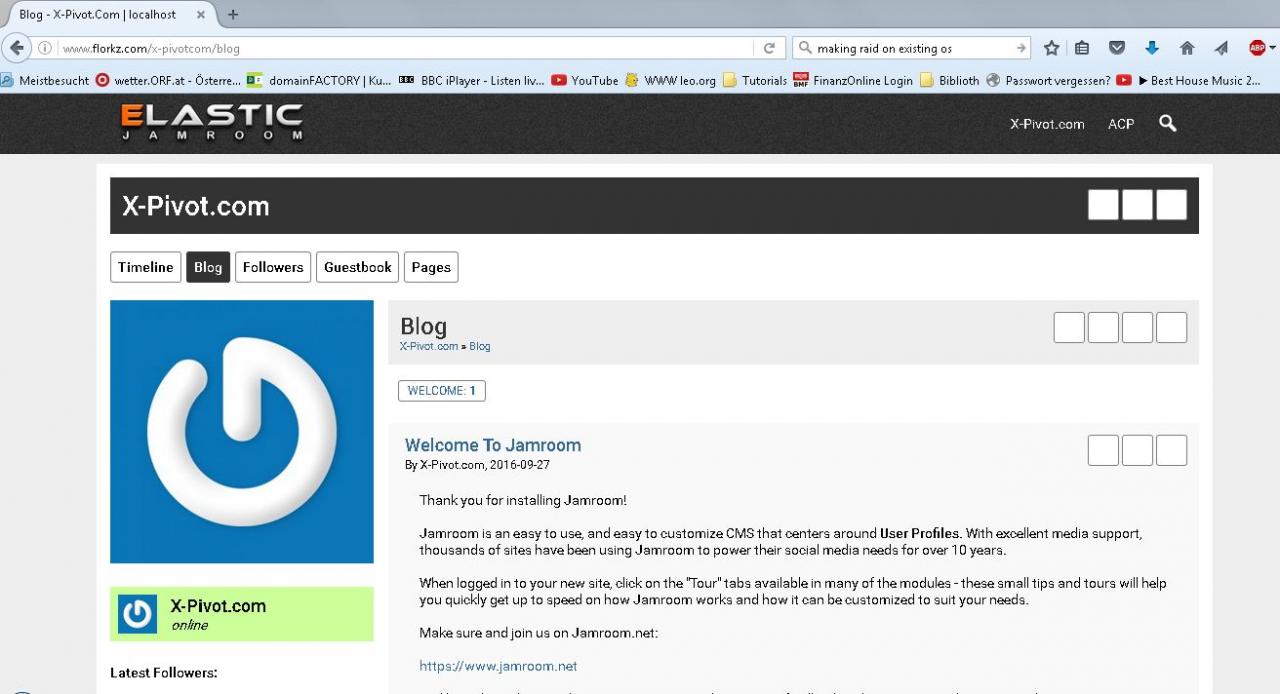Open the downloads panel
Image resolution: width=1280 pixels, height=694 pixels.
coord(1151,48)
